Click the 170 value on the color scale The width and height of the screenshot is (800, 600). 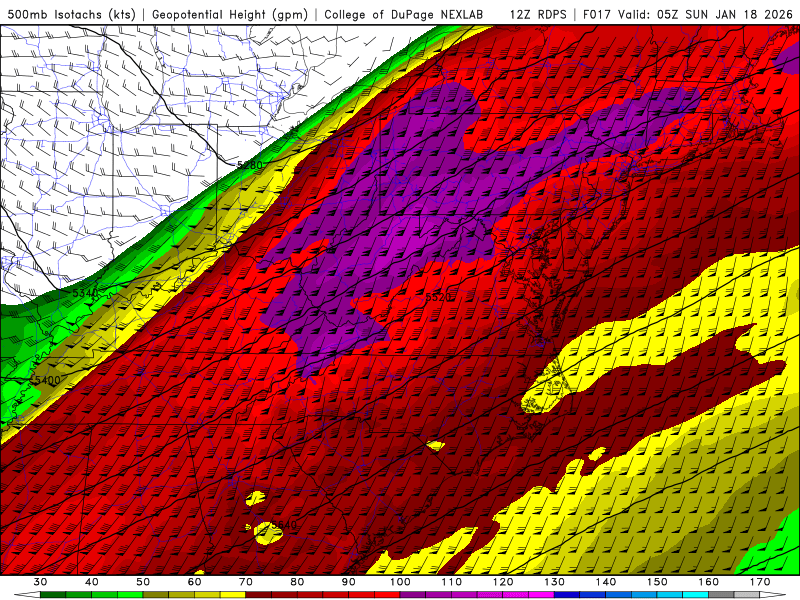[x=760, y=582]
